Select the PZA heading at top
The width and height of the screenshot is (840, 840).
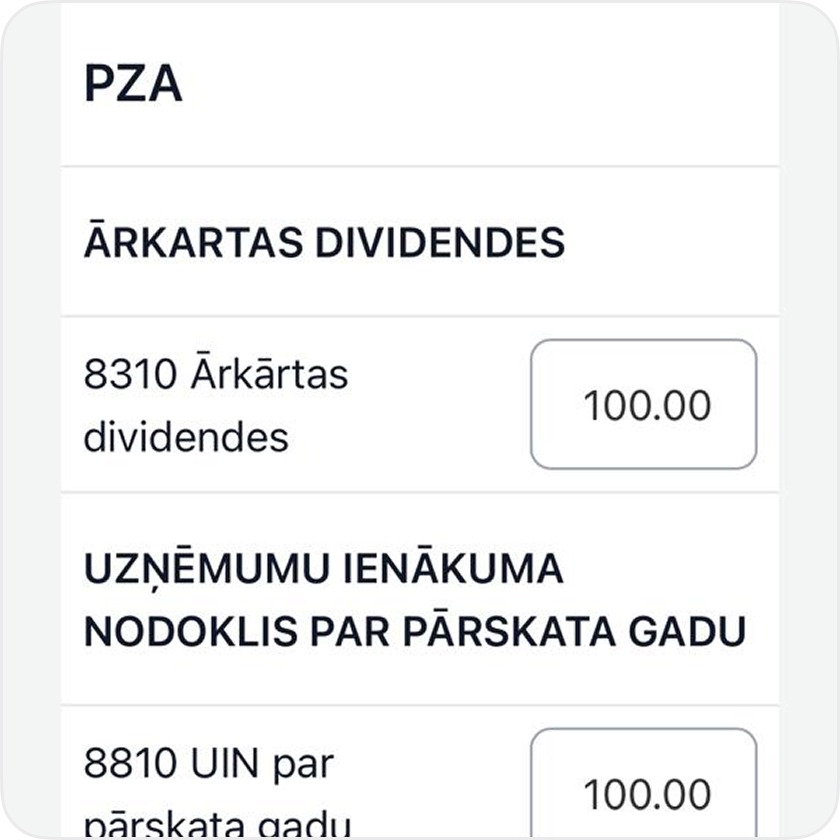coord(133,83)
